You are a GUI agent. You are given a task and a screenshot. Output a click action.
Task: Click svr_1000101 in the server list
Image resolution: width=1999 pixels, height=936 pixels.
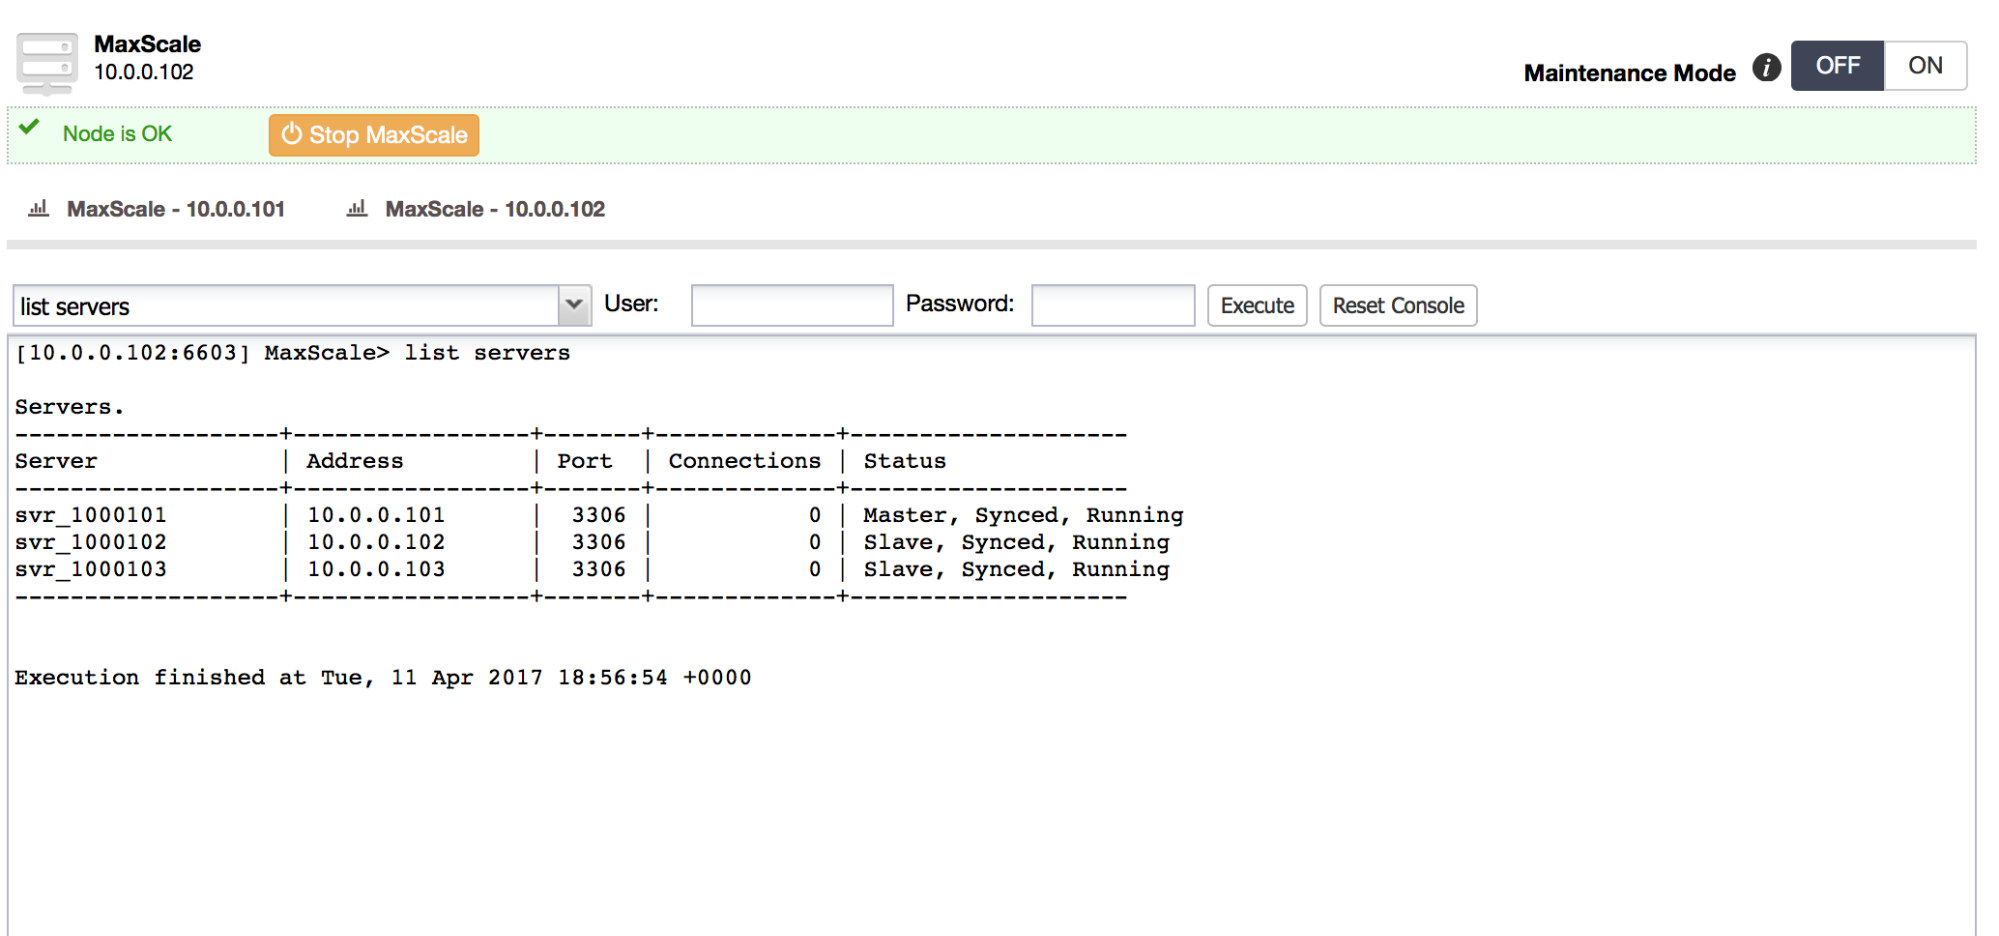point(91,515)
